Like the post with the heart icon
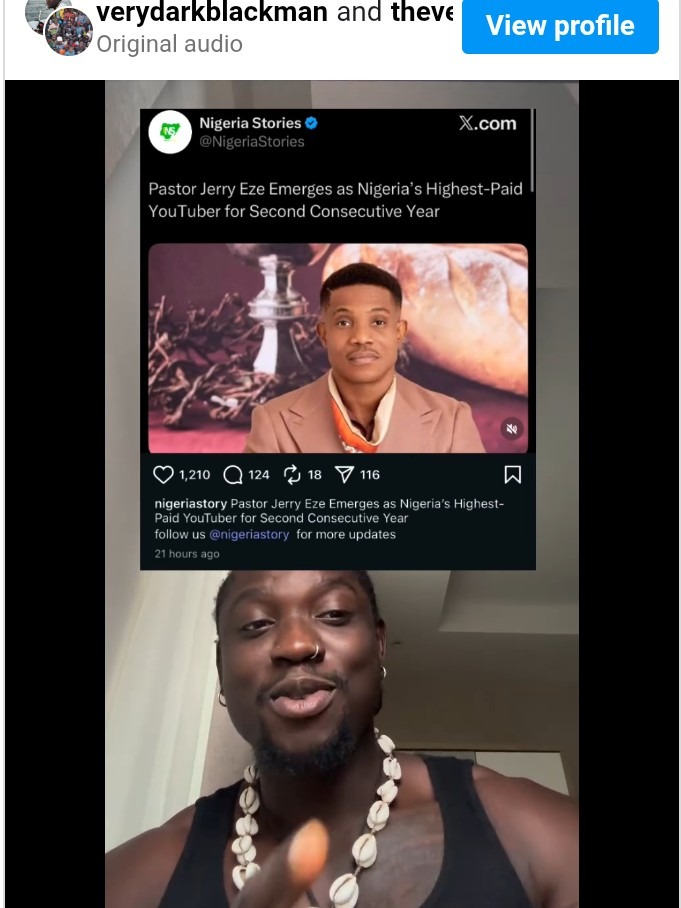The height and width of the screenshot is (908, 681). point(164,474)
